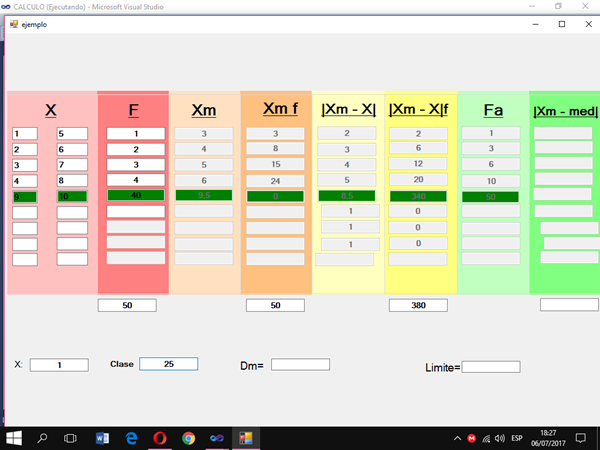Viewport: 600px width, 450px height.
Task: Click the Dm= result field
Action: point(300,364)
